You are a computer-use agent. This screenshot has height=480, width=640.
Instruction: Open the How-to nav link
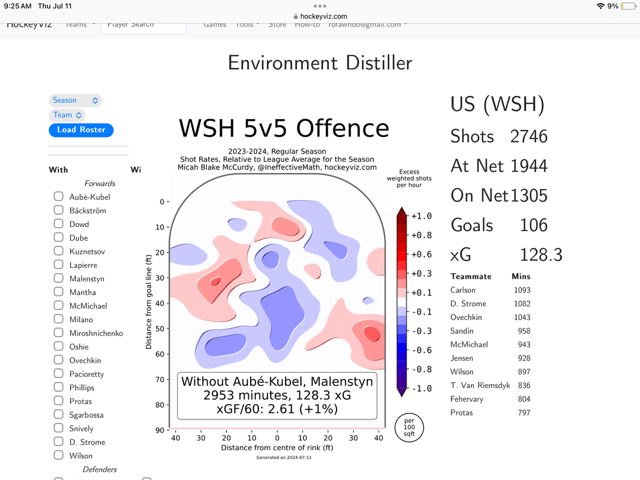(307, 24)
